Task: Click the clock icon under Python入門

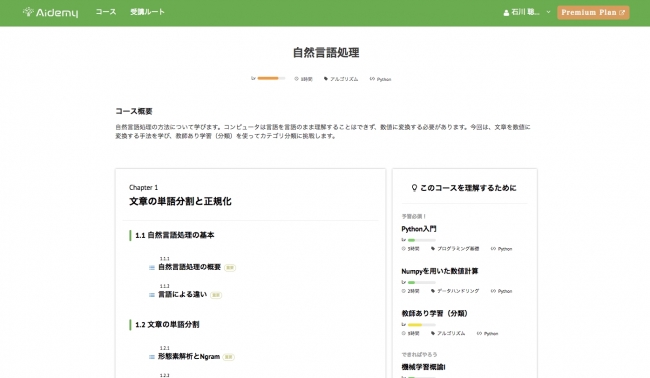Action: pos(403,249)
